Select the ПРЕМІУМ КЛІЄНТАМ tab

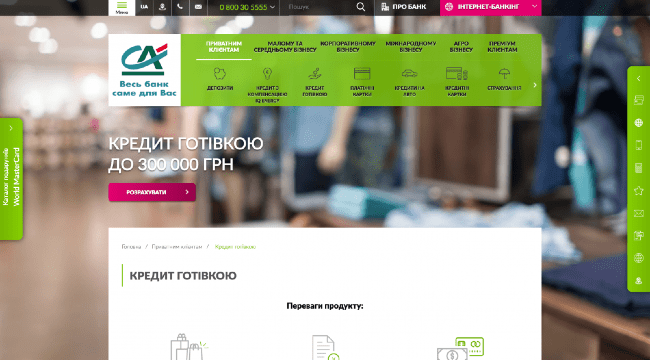pos(502,46)
